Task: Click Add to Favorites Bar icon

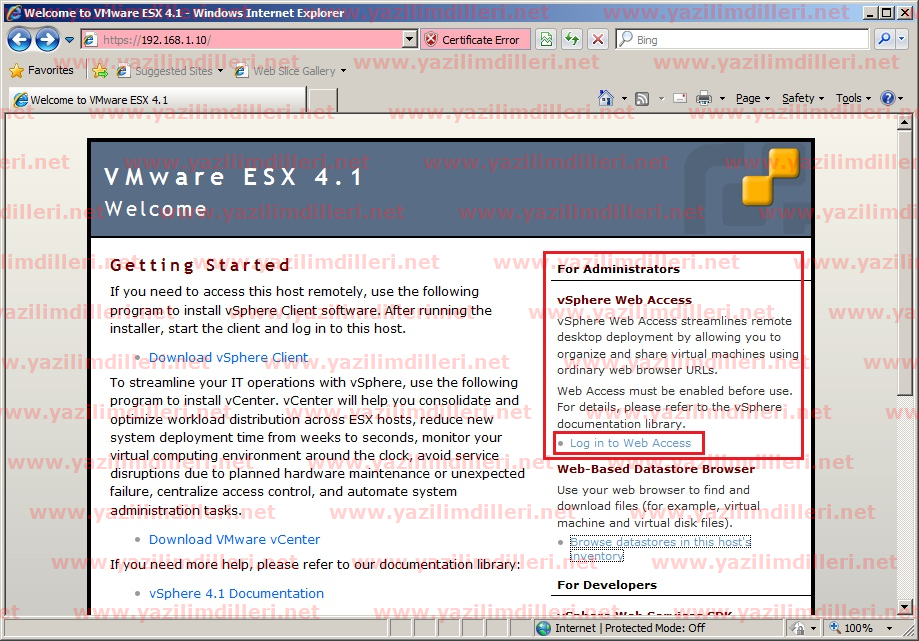Action: (100, 71)
